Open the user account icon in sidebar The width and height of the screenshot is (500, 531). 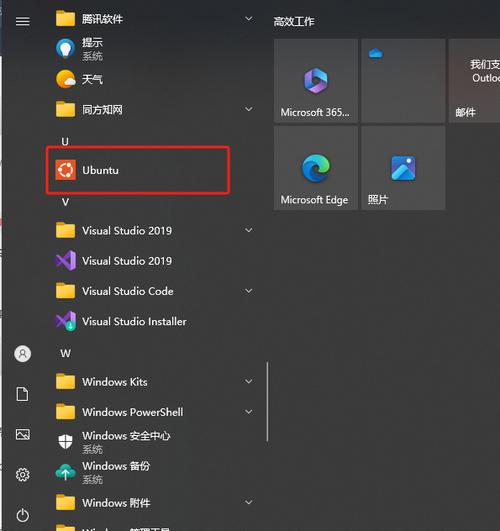[23, 354]
